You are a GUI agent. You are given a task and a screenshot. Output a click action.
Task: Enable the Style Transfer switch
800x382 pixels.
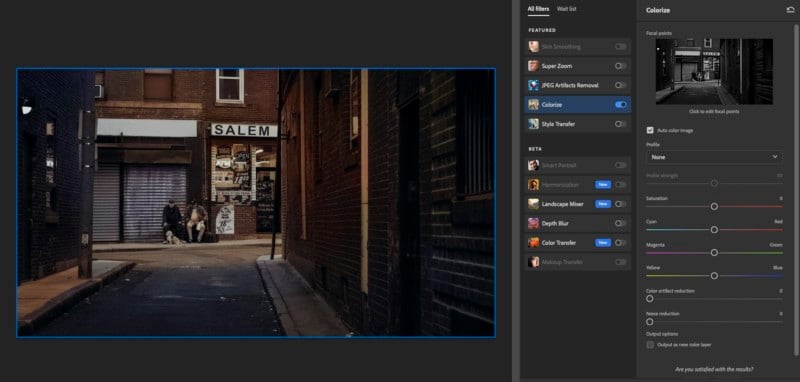pos(620,124)
